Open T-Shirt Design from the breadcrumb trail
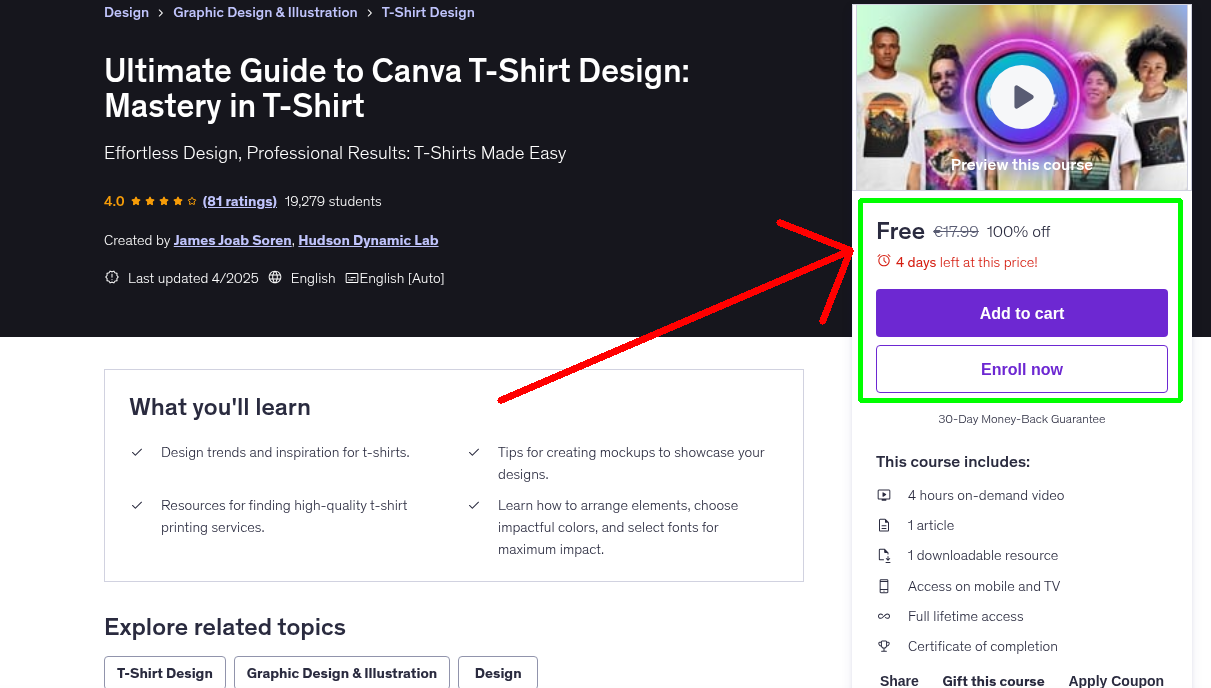Image resolution: width=1211 pixels, height=688 pixels. [x=428, y=12]
